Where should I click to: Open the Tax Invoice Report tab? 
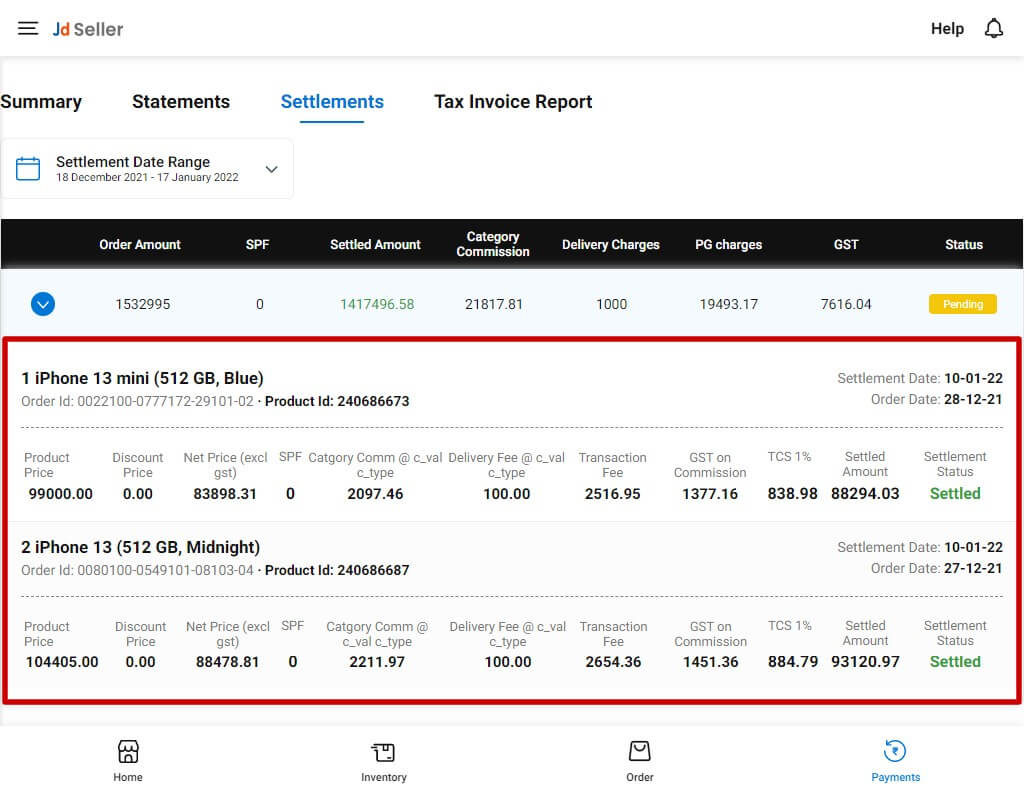pos(513,101)
